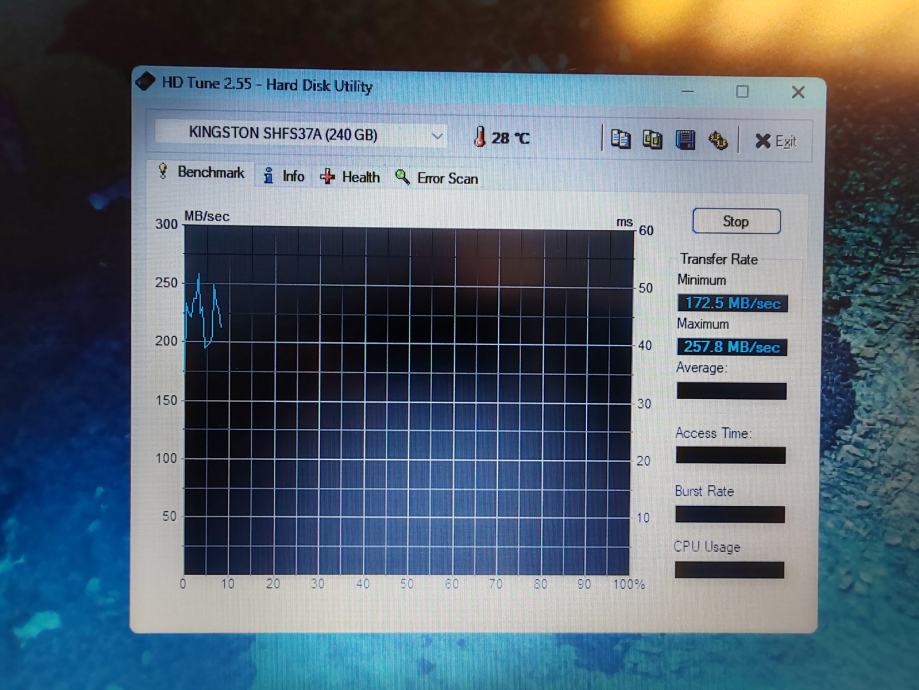Click the Health tab red cross icon
919x690 pixels.
(x=328, y=176)
